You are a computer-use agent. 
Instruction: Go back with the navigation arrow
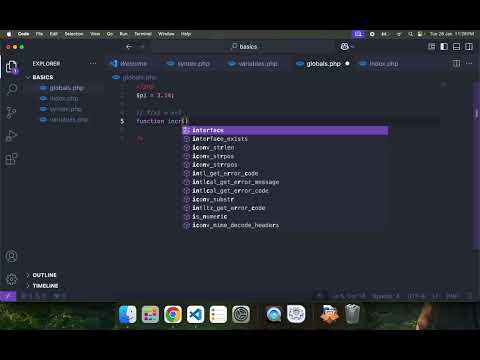129,47
